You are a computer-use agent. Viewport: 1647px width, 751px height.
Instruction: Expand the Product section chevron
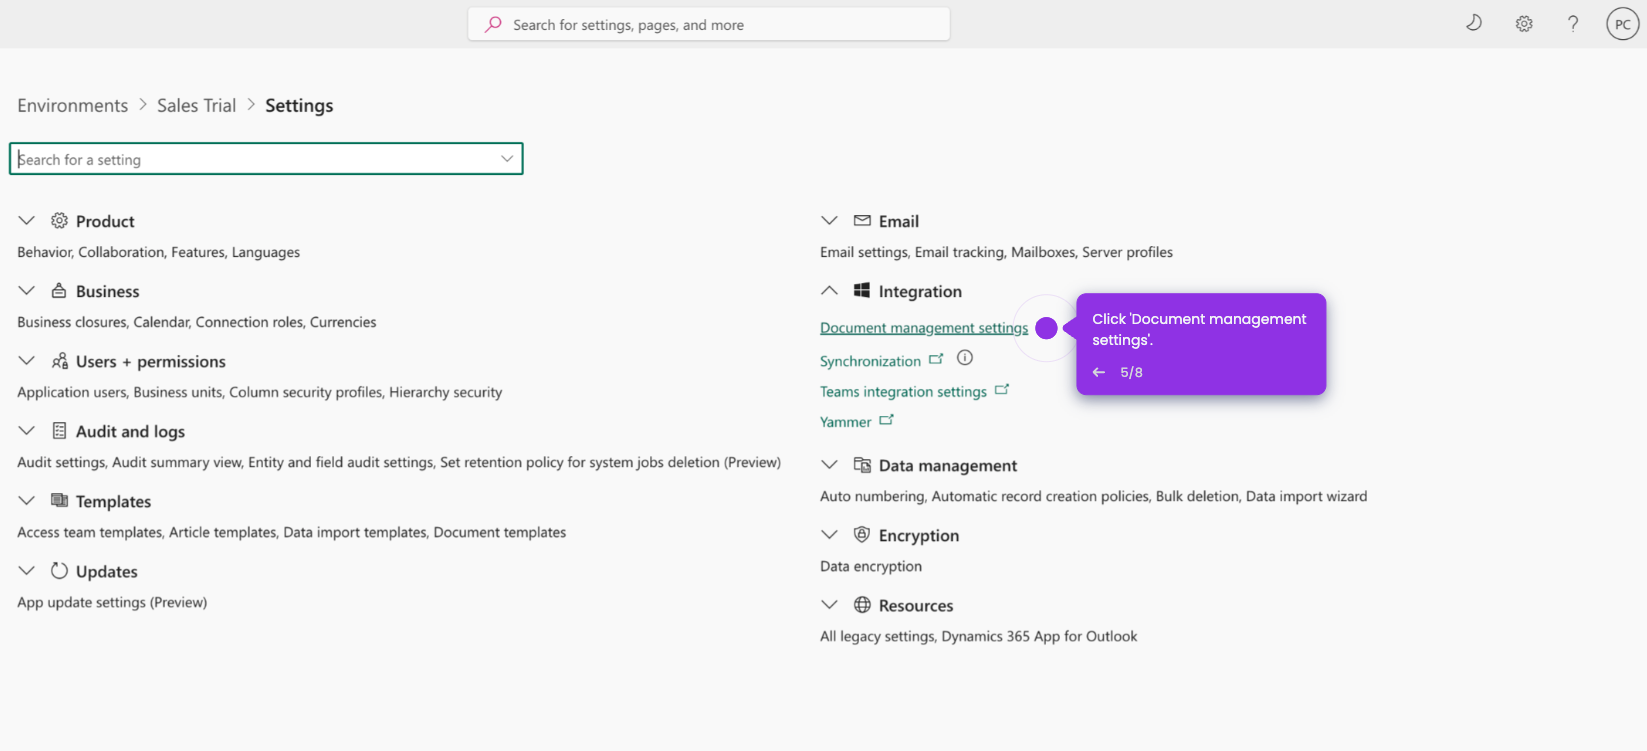pyautogui.click(x=27, y=220)
